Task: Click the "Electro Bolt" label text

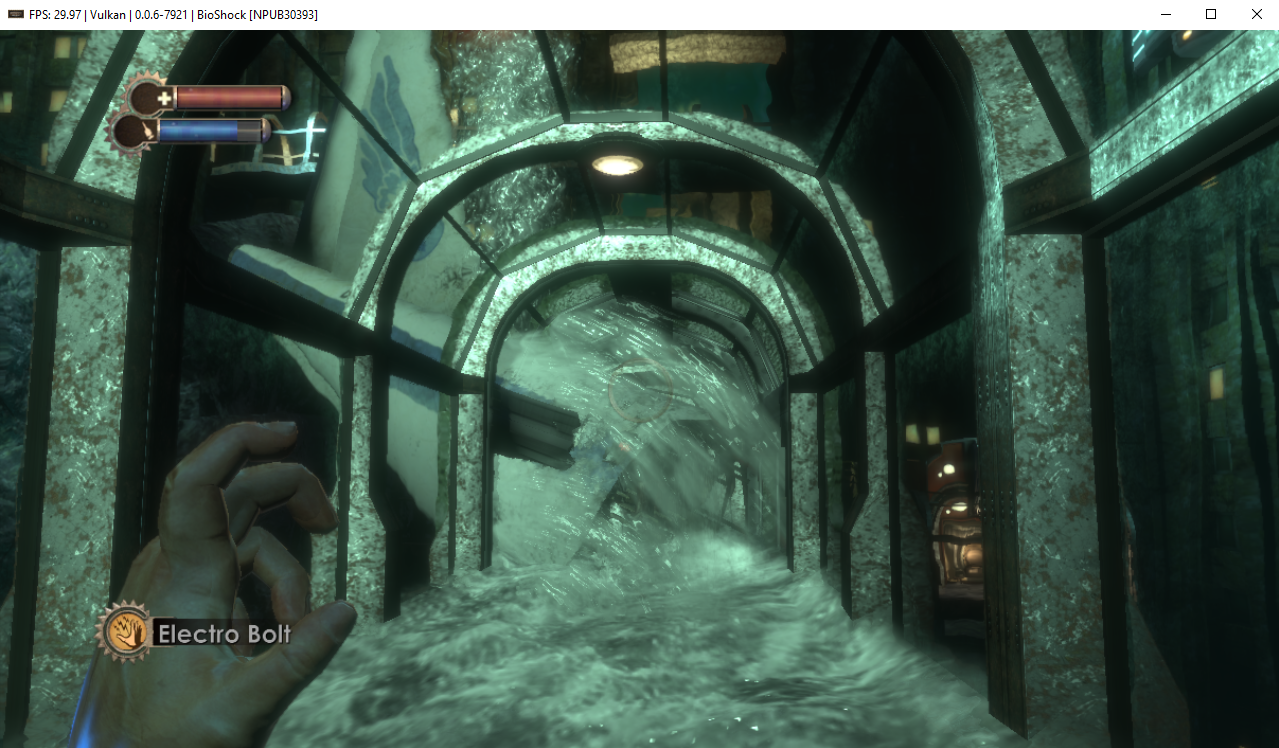Action: click(224, 634)
